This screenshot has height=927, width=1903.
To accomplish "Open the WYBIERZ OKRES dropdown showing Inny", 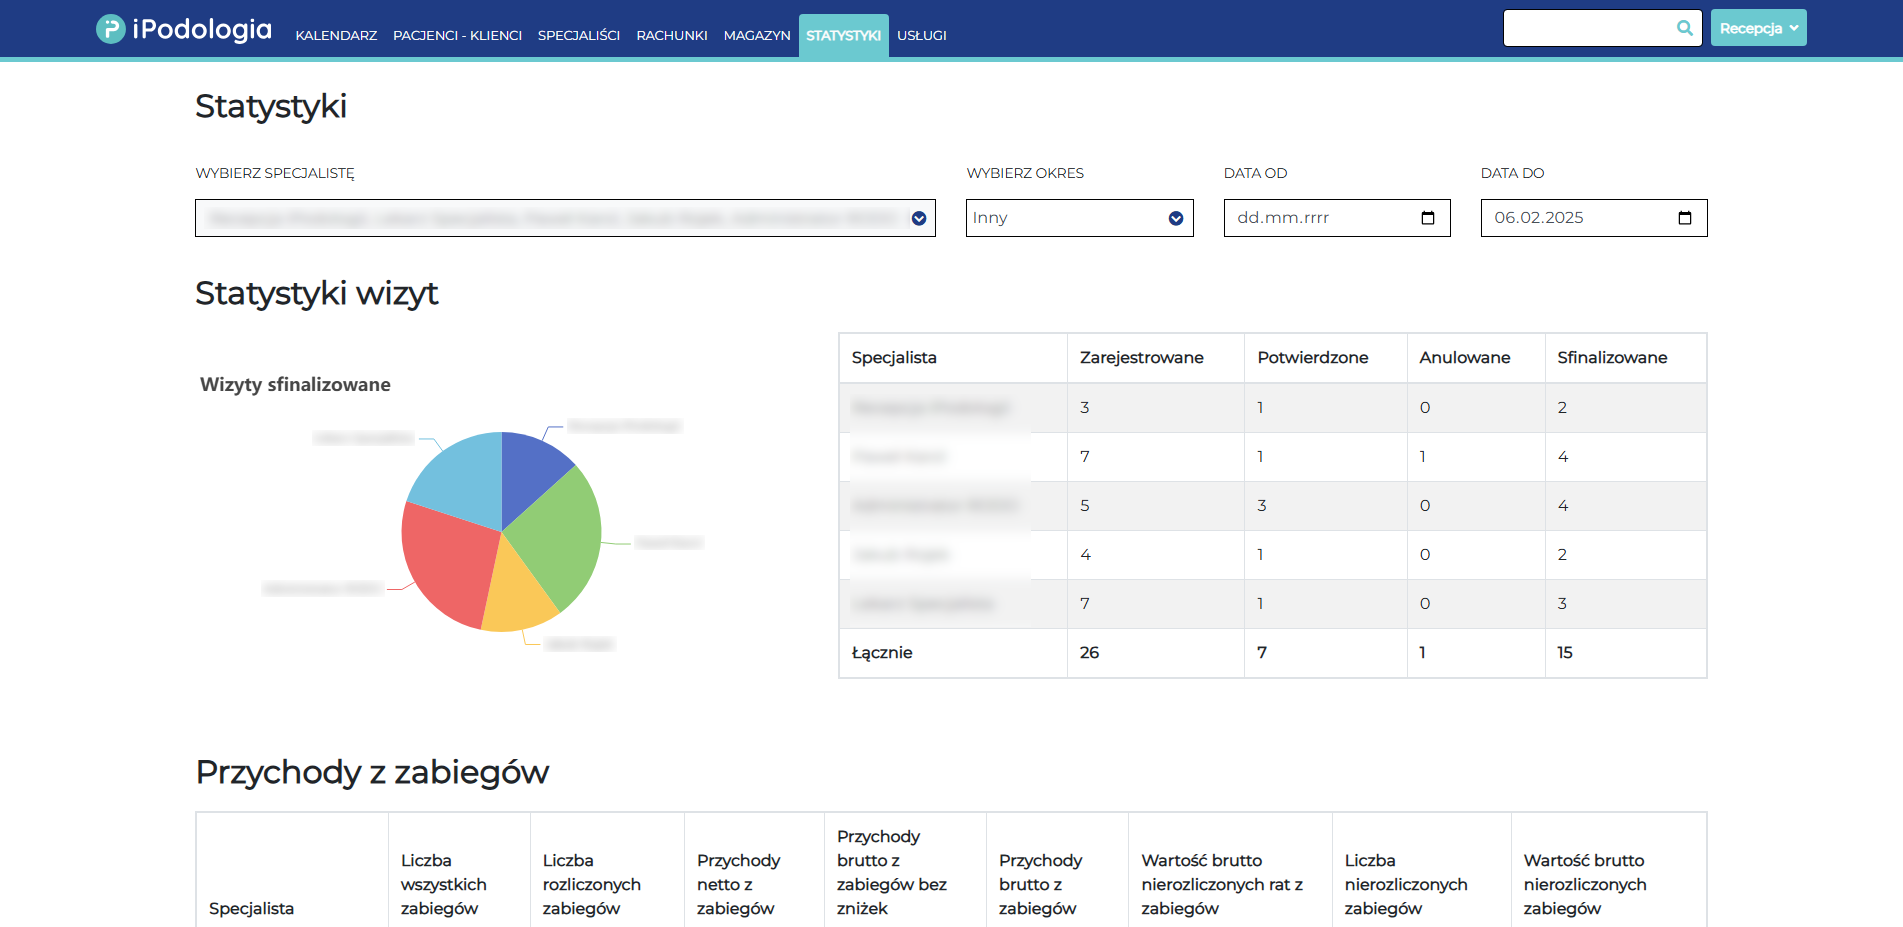I will click(1175, 218).
